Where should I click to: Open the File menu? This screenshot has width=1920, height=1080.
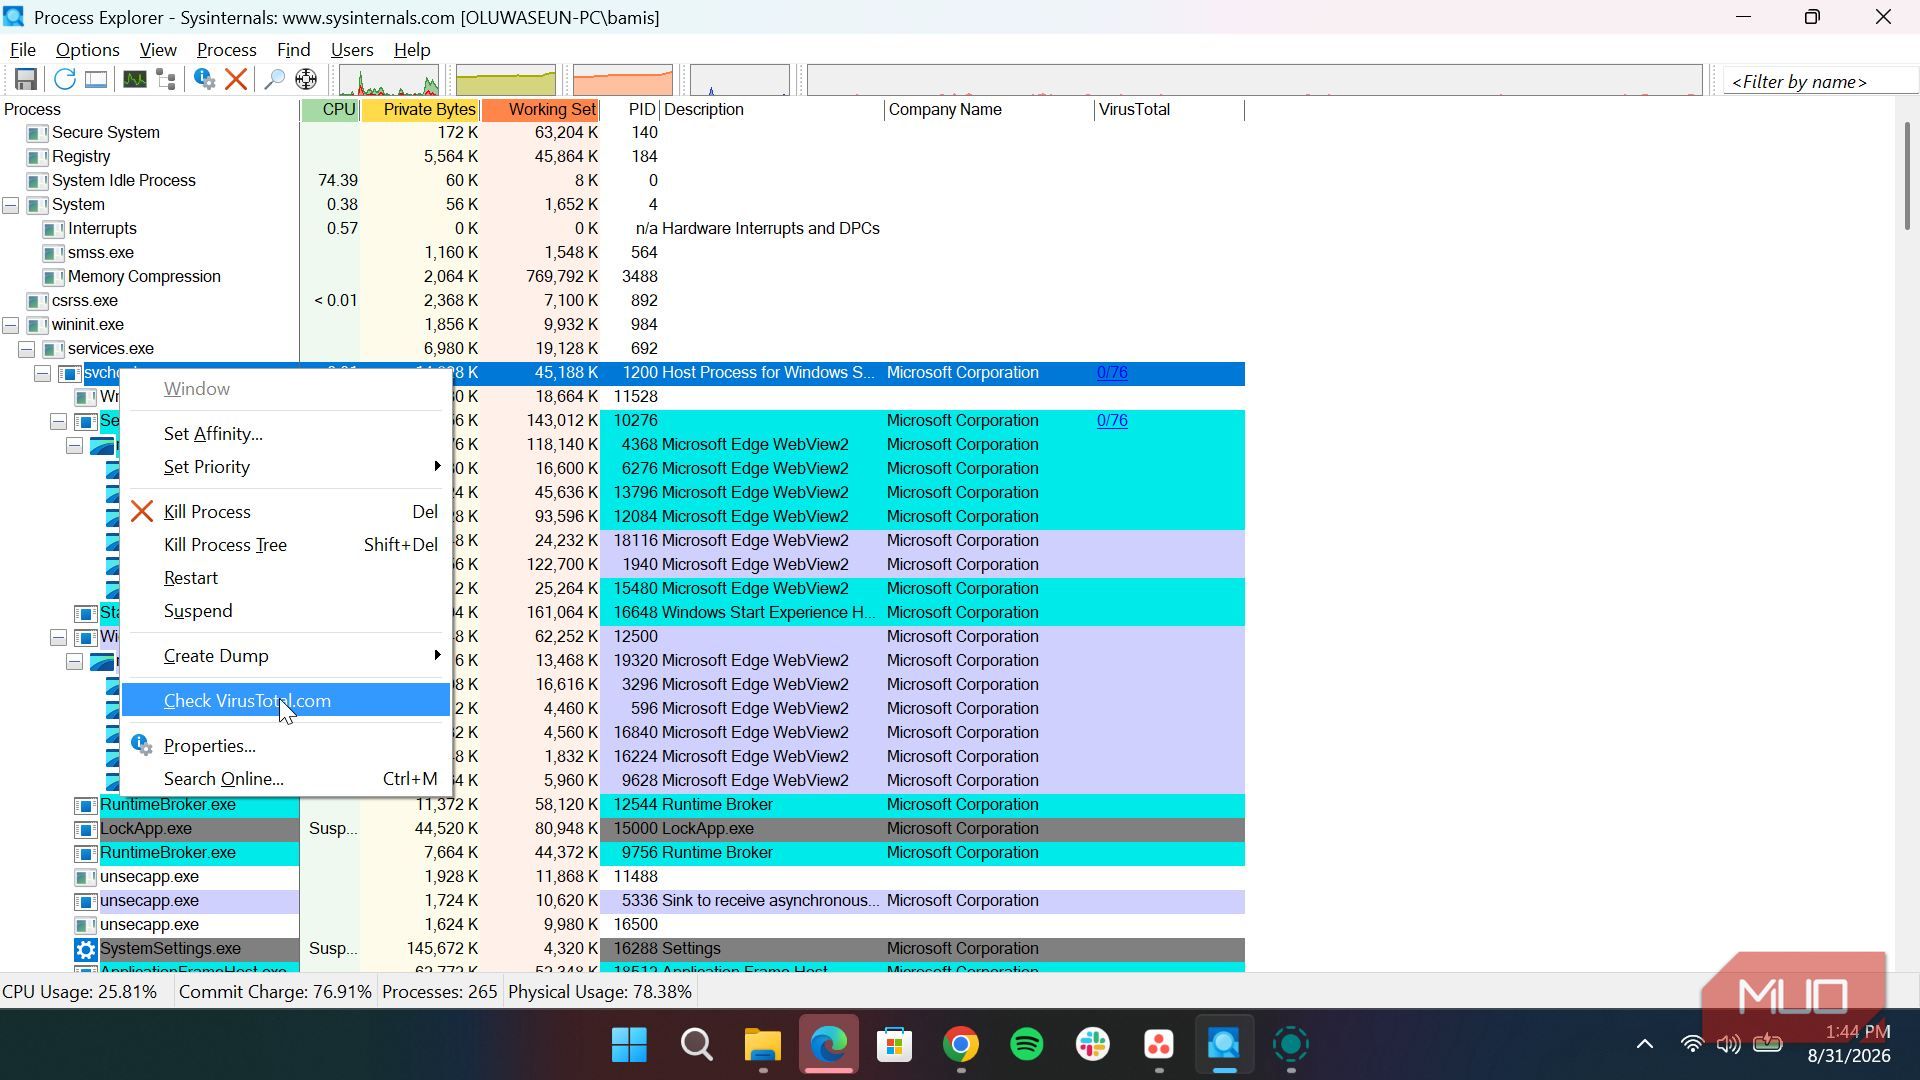[22, 50]
